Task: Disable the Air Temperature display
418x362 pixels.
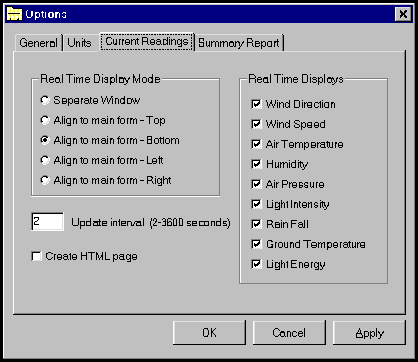Action: [256, 144]
